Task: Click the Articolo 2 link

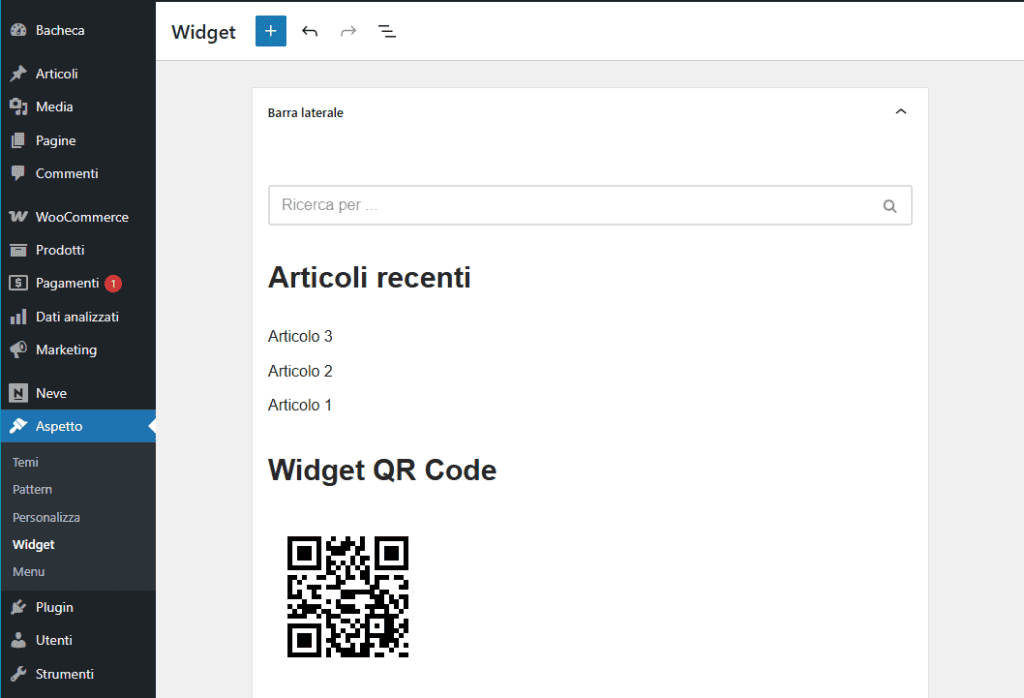Action: pyautogui.click(x=300, y=370)
